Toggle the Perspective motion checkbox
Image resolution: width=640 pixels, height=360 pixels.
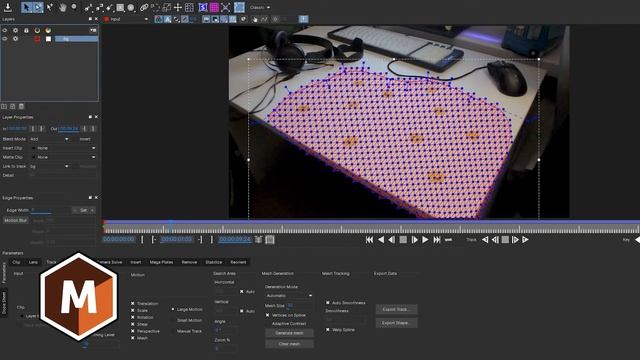133,331
